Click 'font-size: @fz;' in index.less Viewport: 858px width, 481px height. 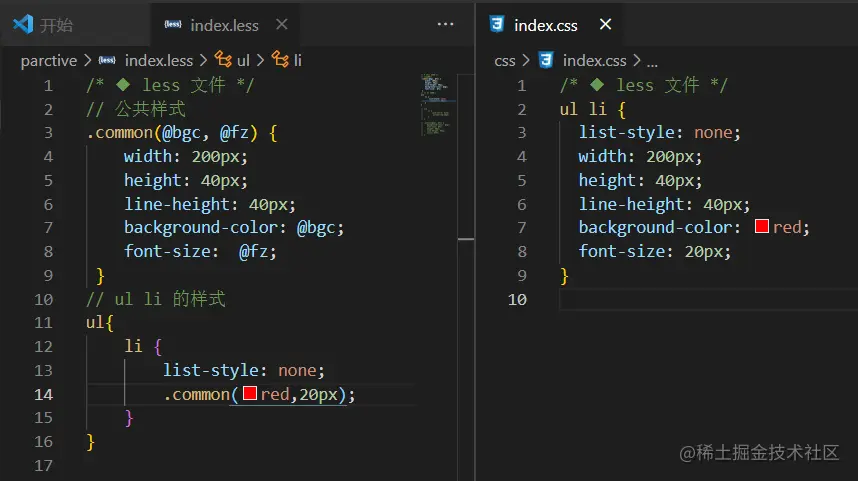pyautogui.click(x=200, y=252)
